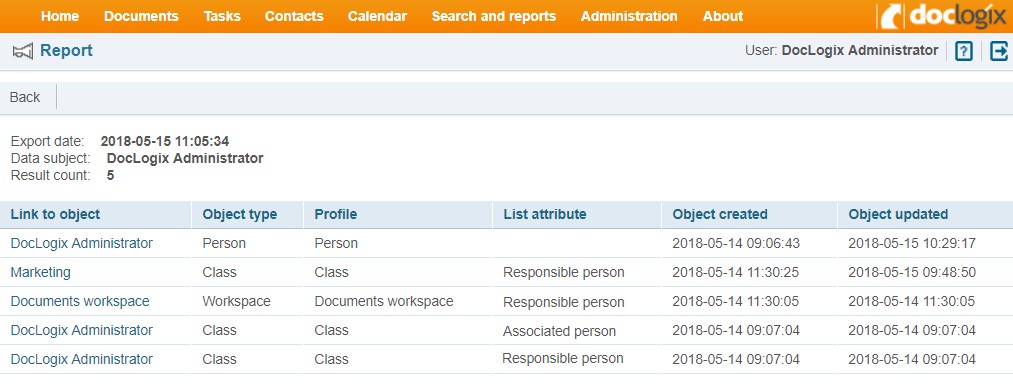Sort by Object created column header
1013x392 pixels.
720,214
